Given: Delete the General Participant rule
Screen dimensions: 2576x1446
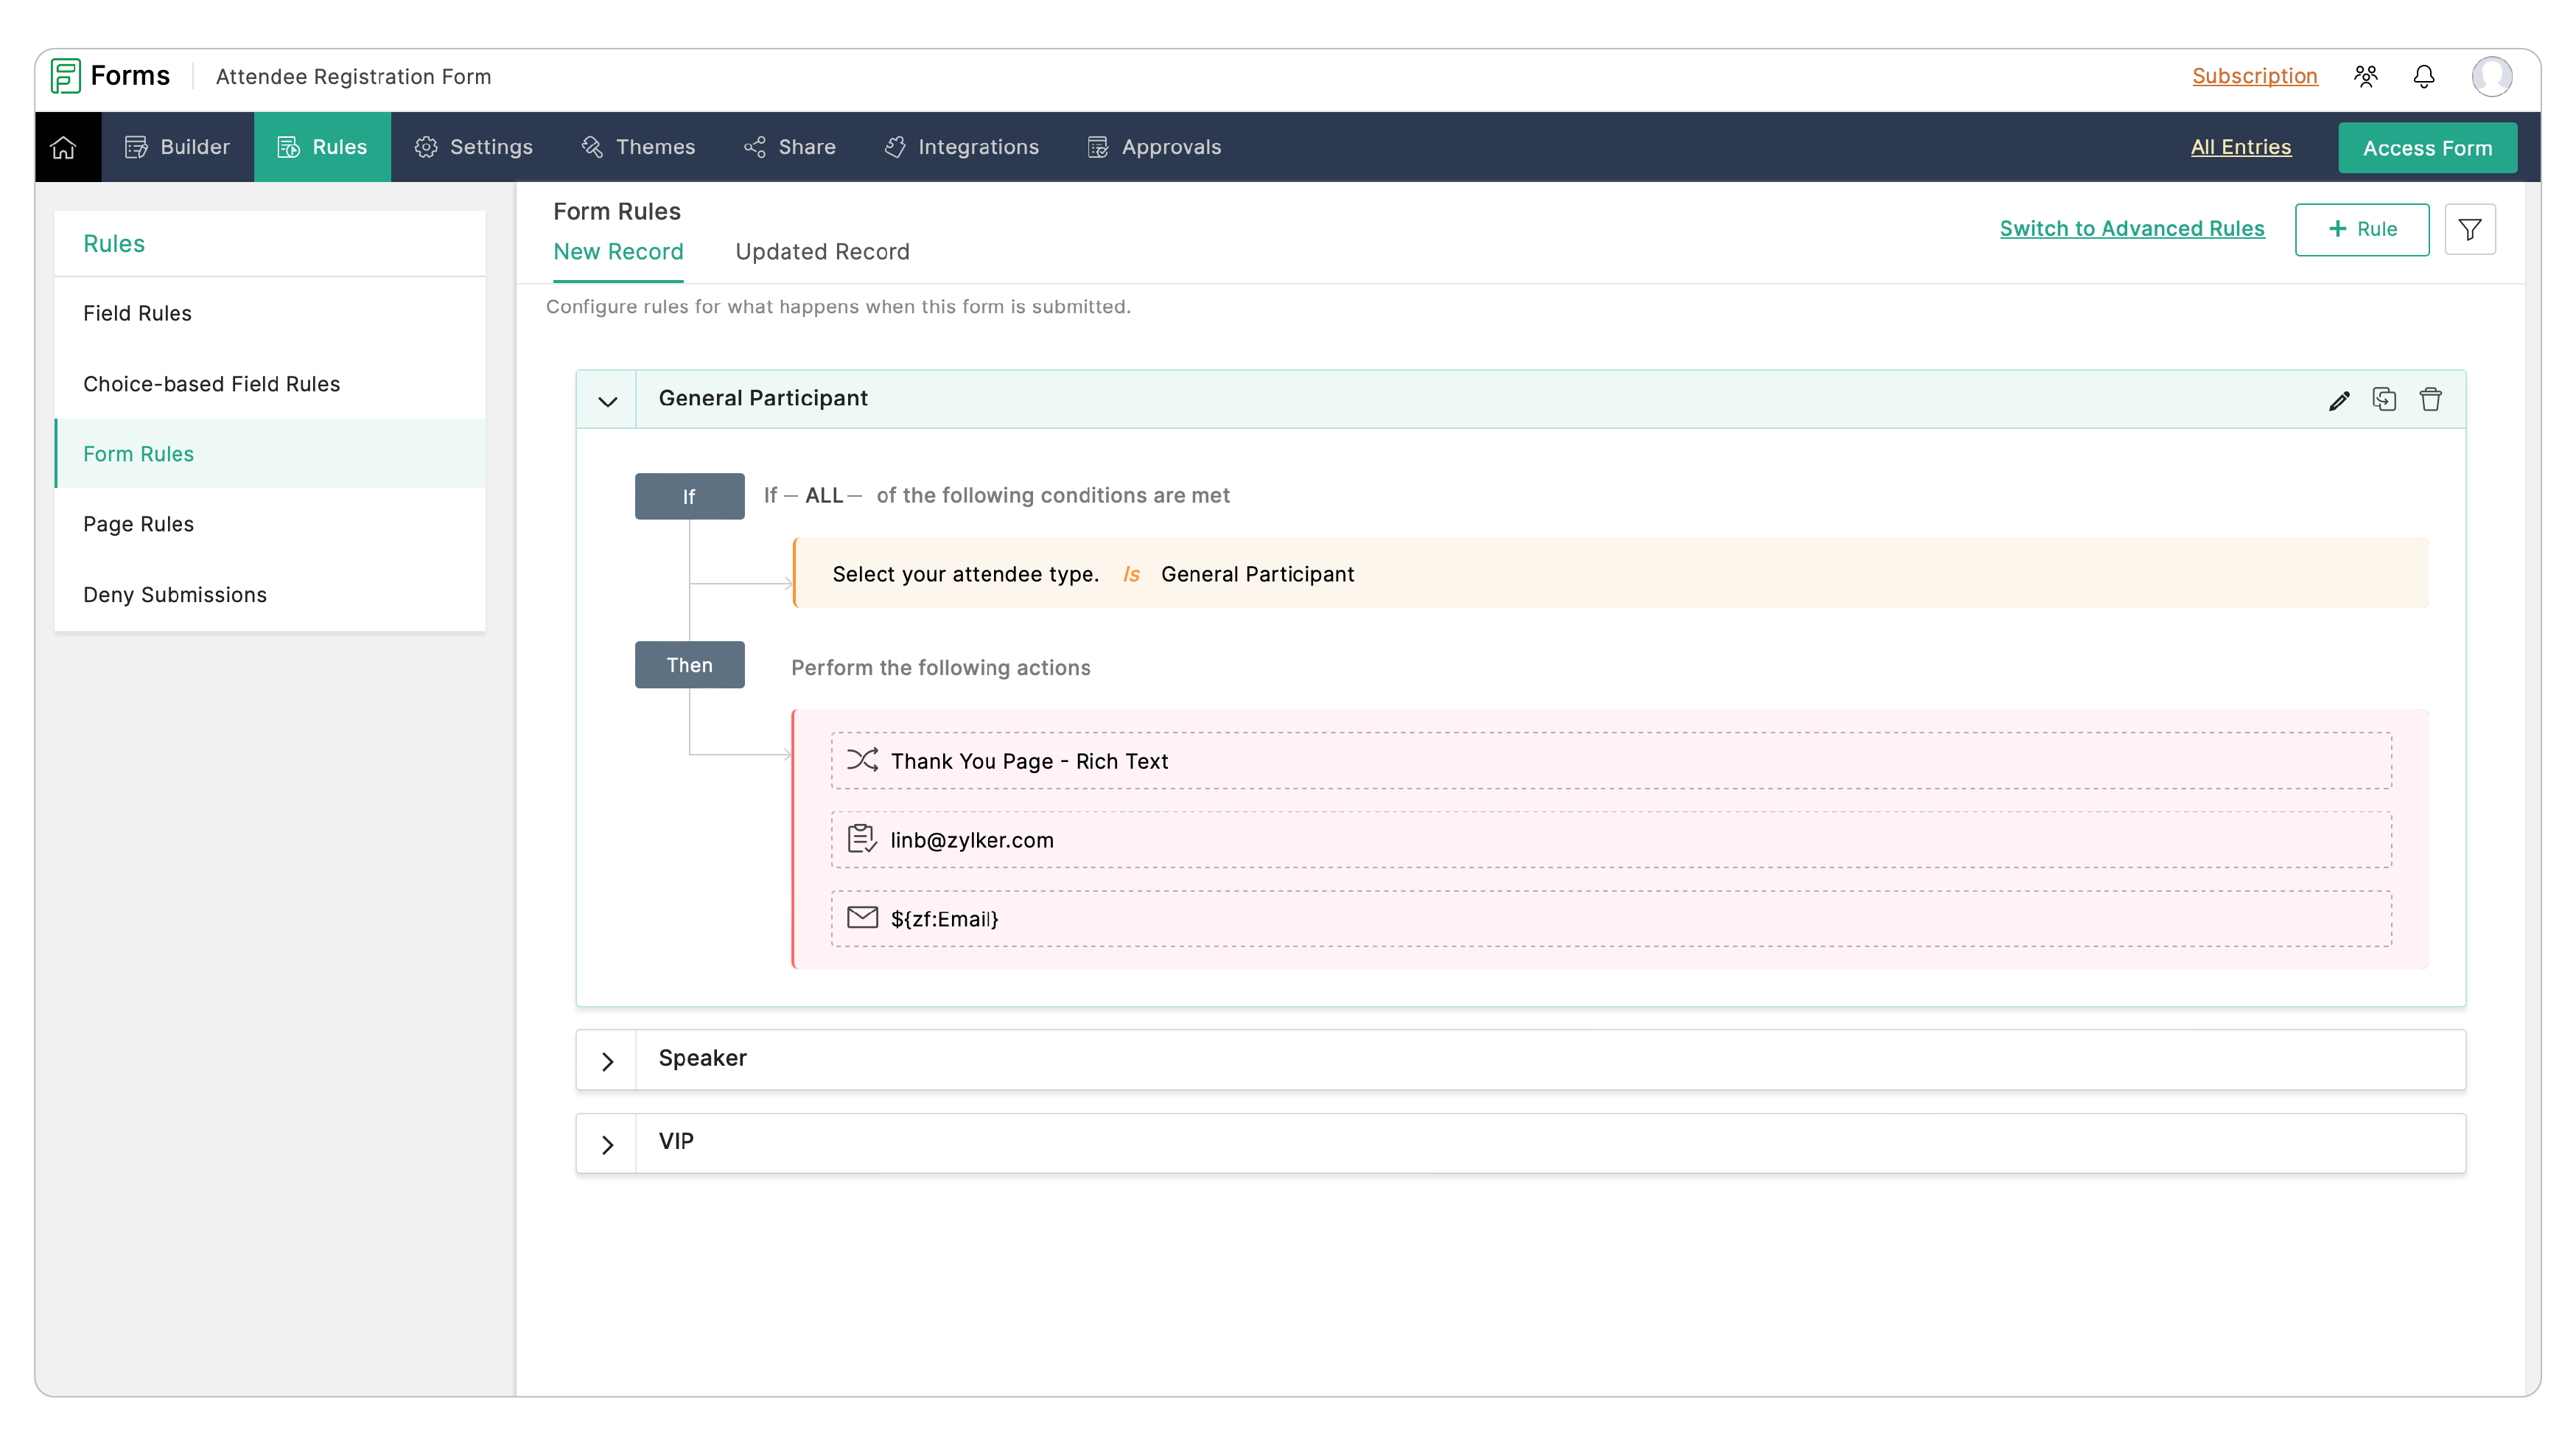Looking at the screenshot, I should click(2431, 399).
